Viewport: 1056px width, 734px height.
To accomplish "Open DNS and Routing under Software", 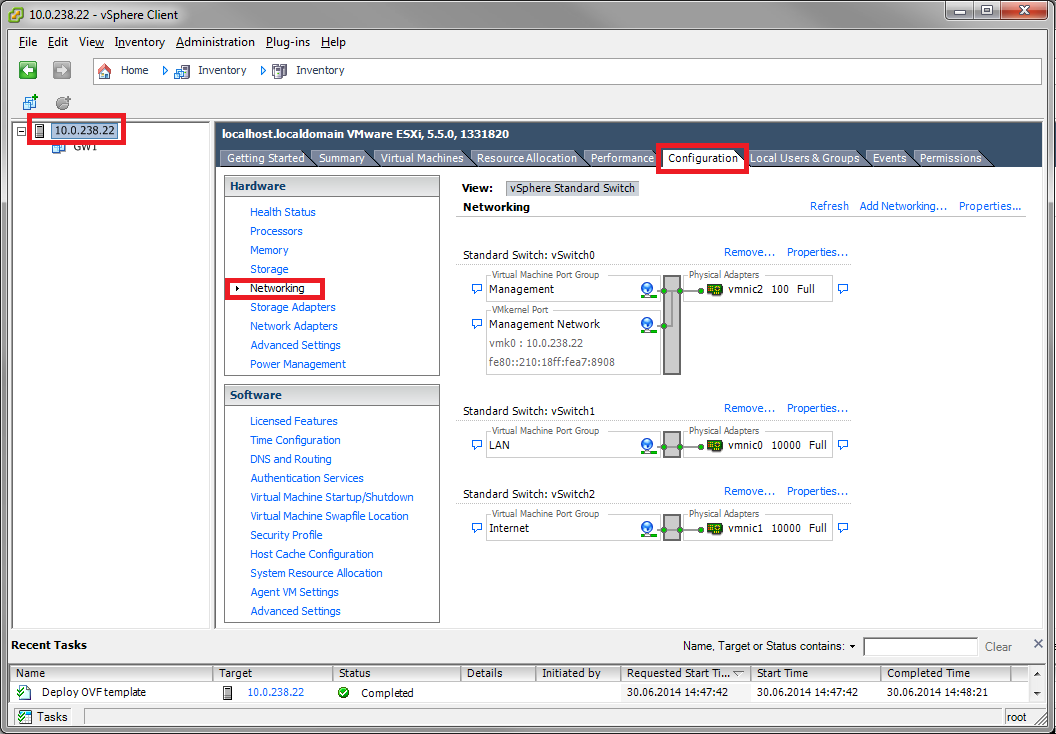I will [290, 459].
